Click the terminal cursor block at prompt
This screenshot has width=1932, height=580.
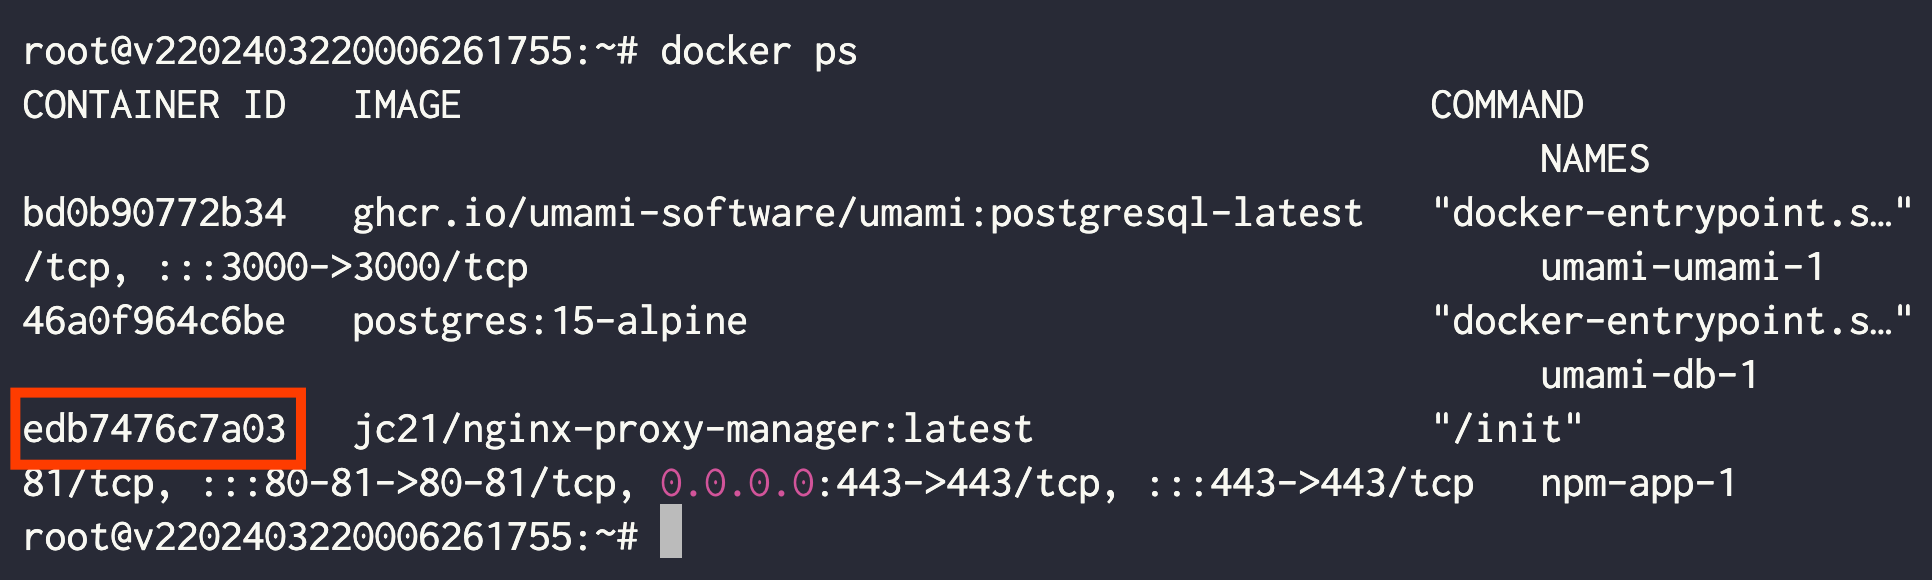point(671,531)
